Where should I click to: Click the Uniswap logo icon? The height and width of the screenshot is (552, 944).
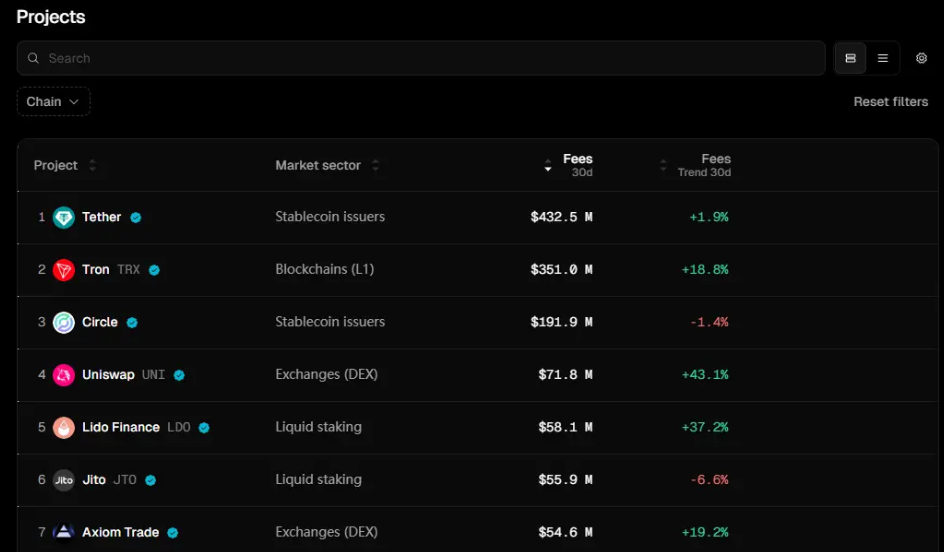[64, 375]
